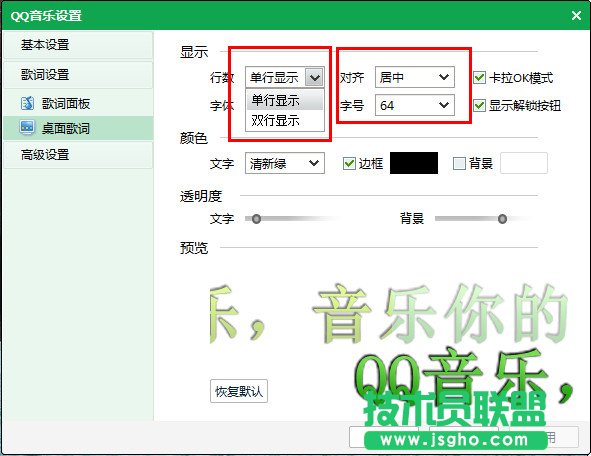
Task: Click the 恢复默认 button
Action: point(239,391)
